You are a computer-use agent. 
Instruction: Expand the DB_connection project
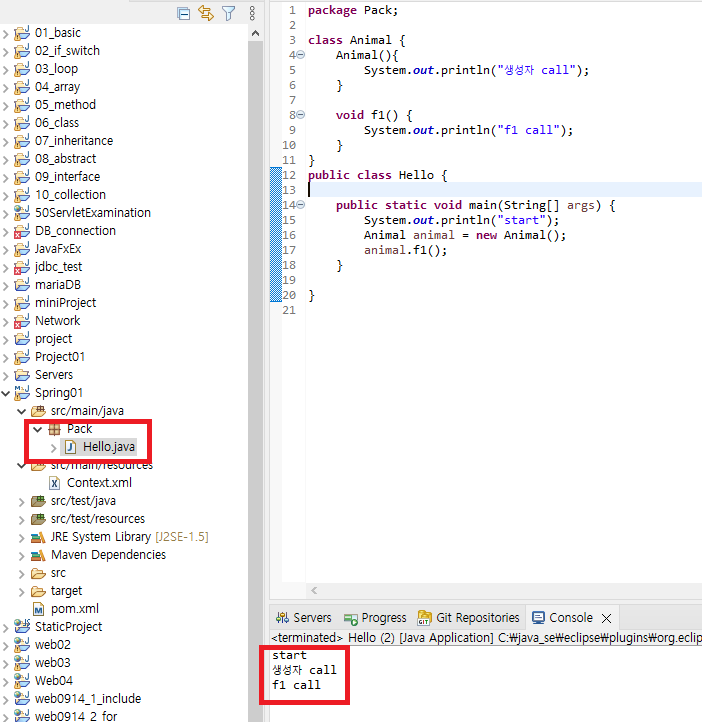(6, 232)
